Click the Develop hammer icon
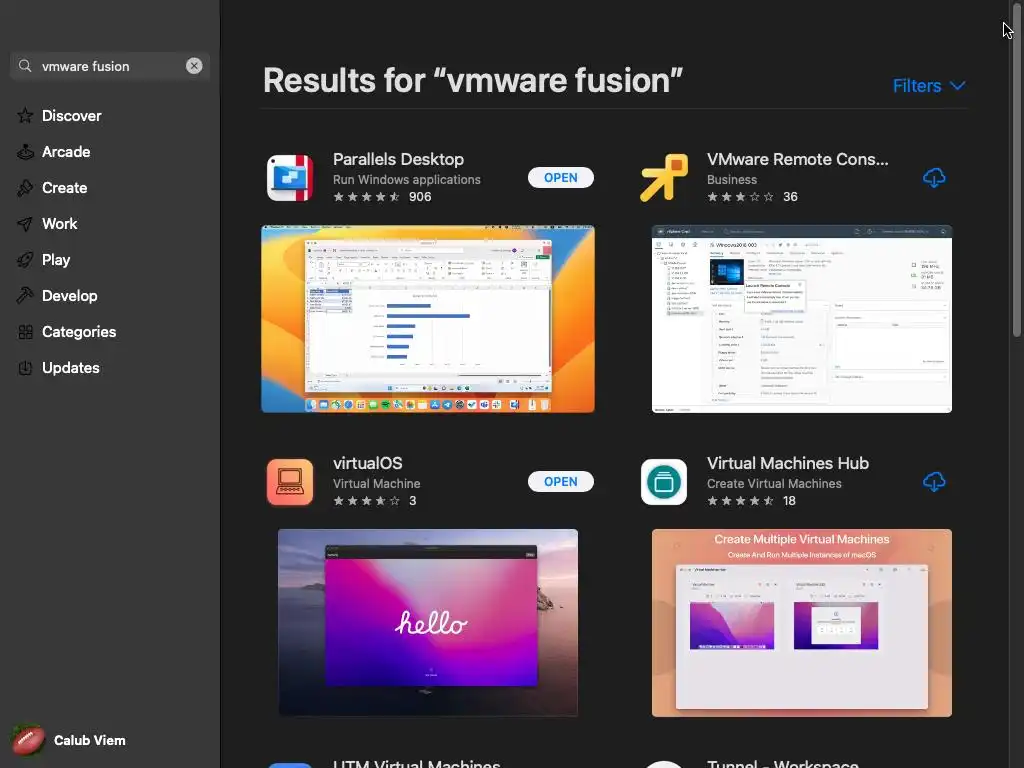The height and width of the screenshot is (768, 1024). pyautogui.click(x=25, y=296)
